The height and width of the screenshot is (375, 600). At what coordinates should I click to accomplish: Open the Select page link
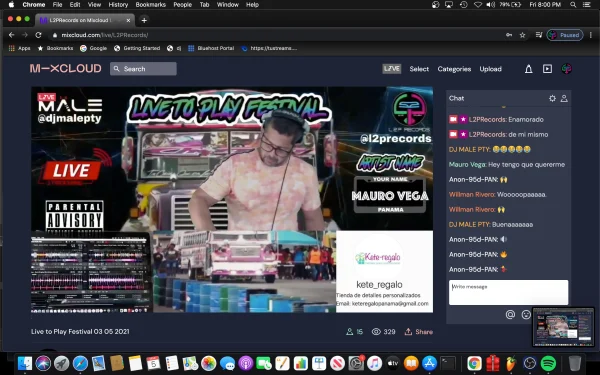[x=419, y=69]
